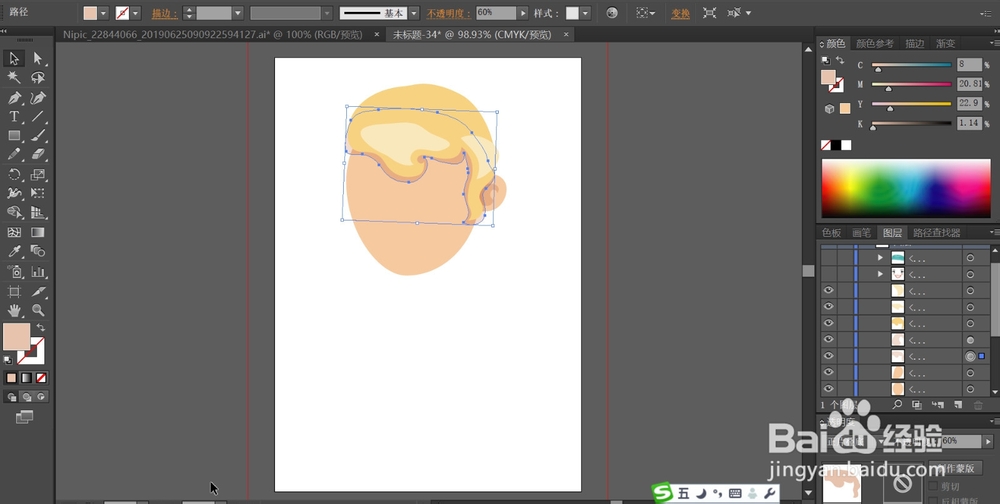Open the fill color dropdown in control bar

(103, 13)
